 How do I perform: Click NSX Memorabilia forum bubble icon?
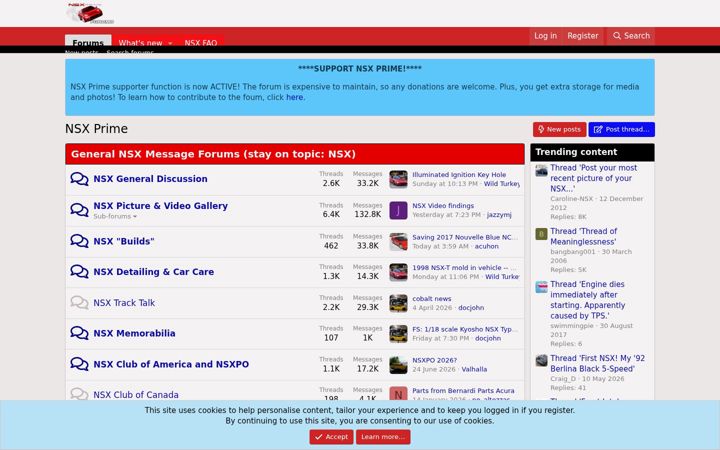[79, 333]
